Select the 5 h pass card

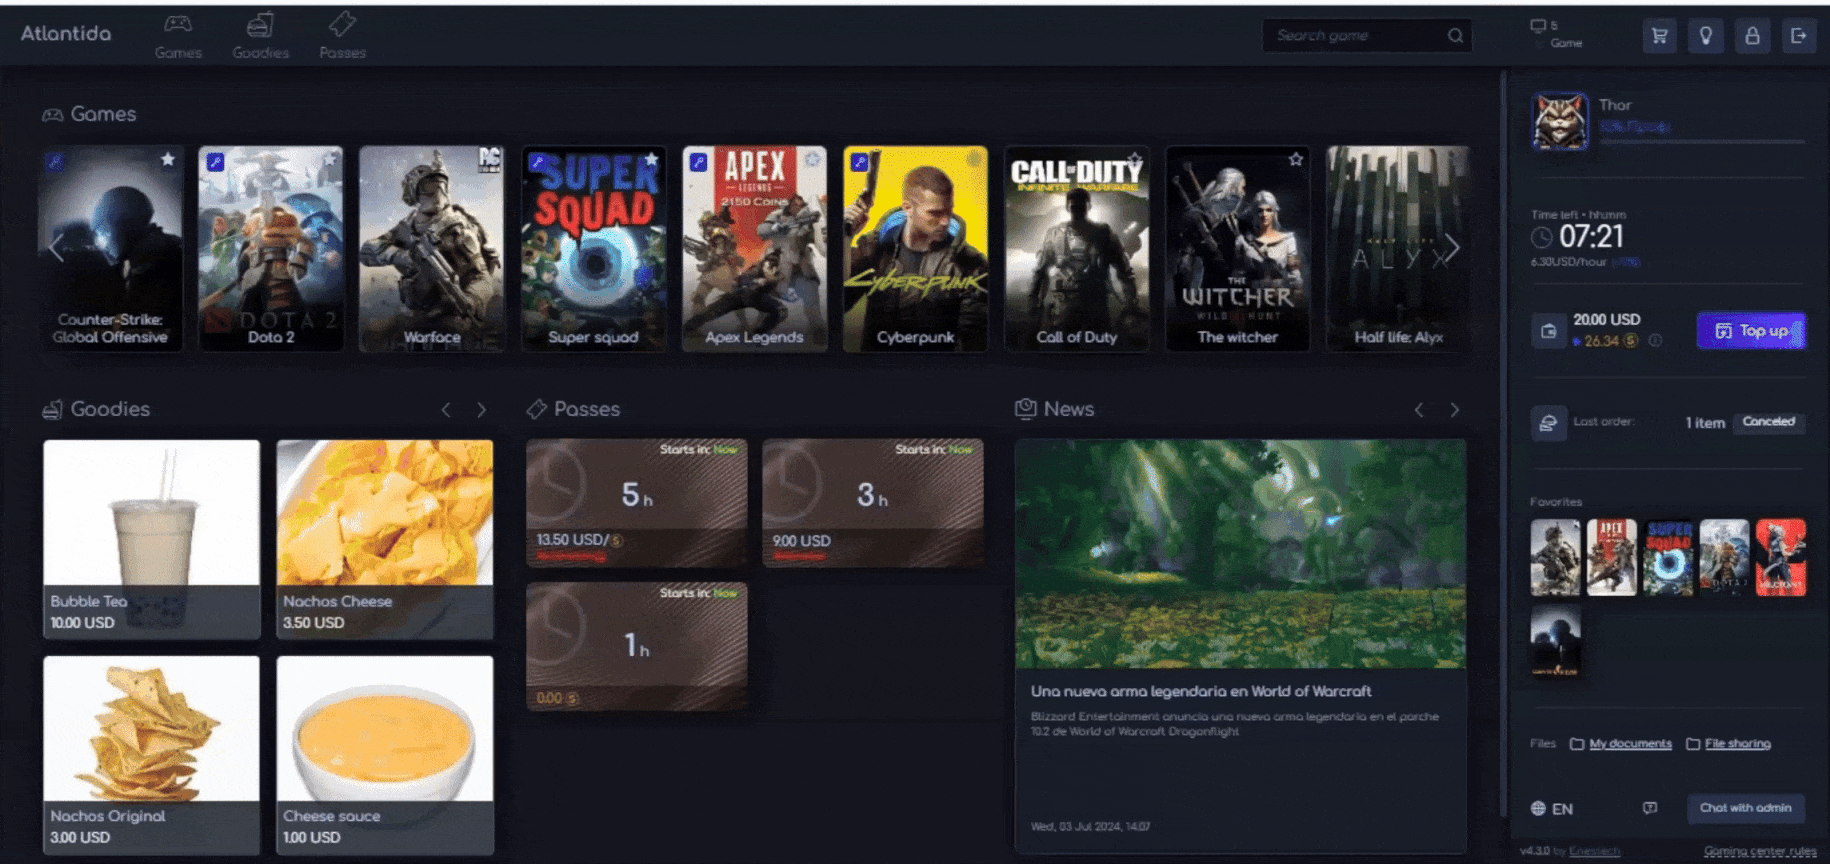pyautogui.click(x=637, y=503)
